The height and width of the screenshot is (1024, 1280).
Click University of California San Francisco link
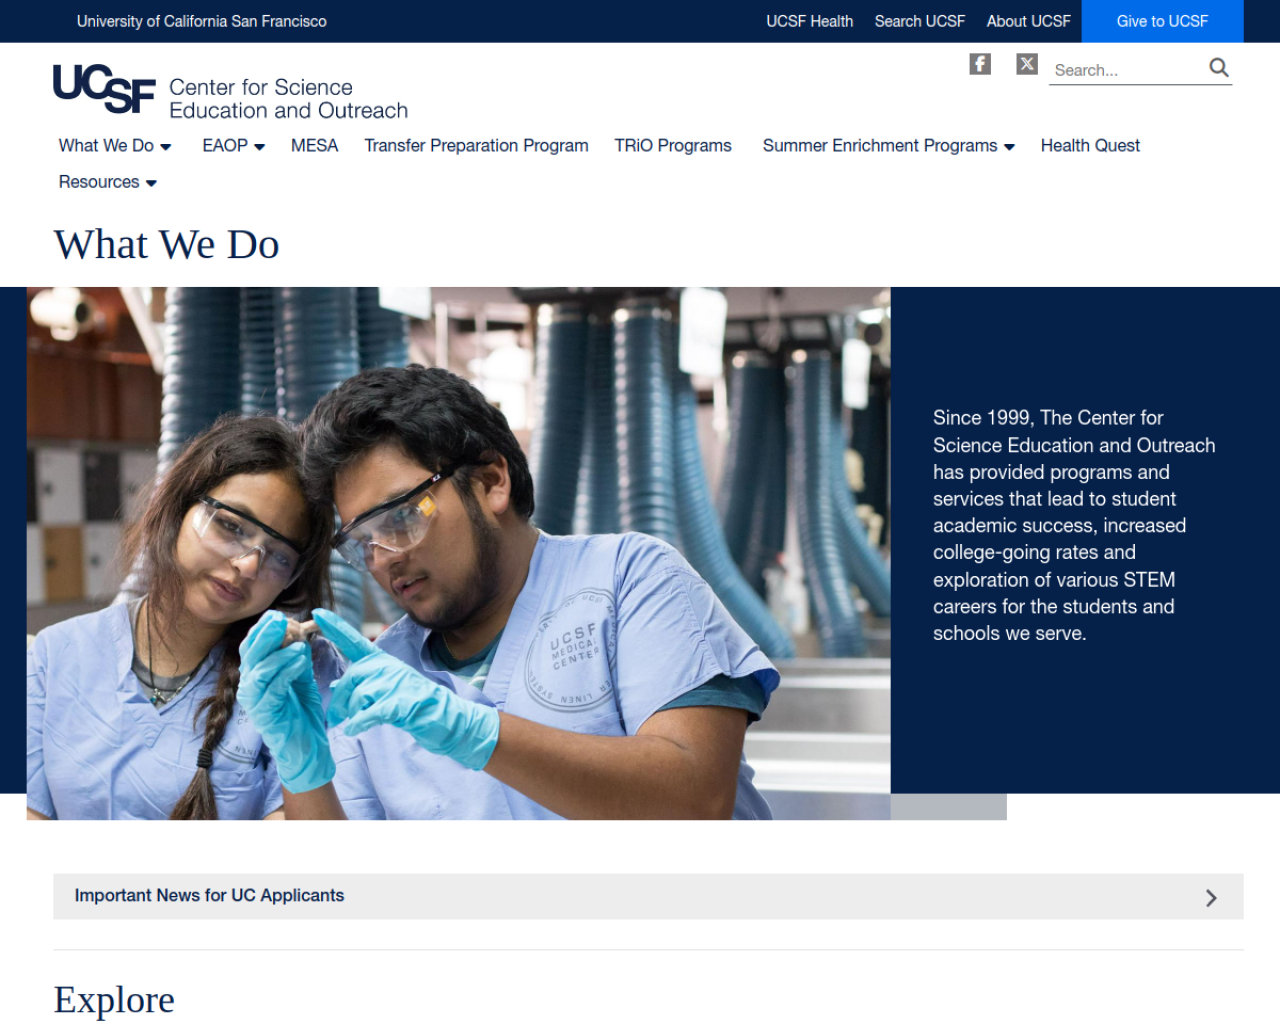tap(202, 21)
